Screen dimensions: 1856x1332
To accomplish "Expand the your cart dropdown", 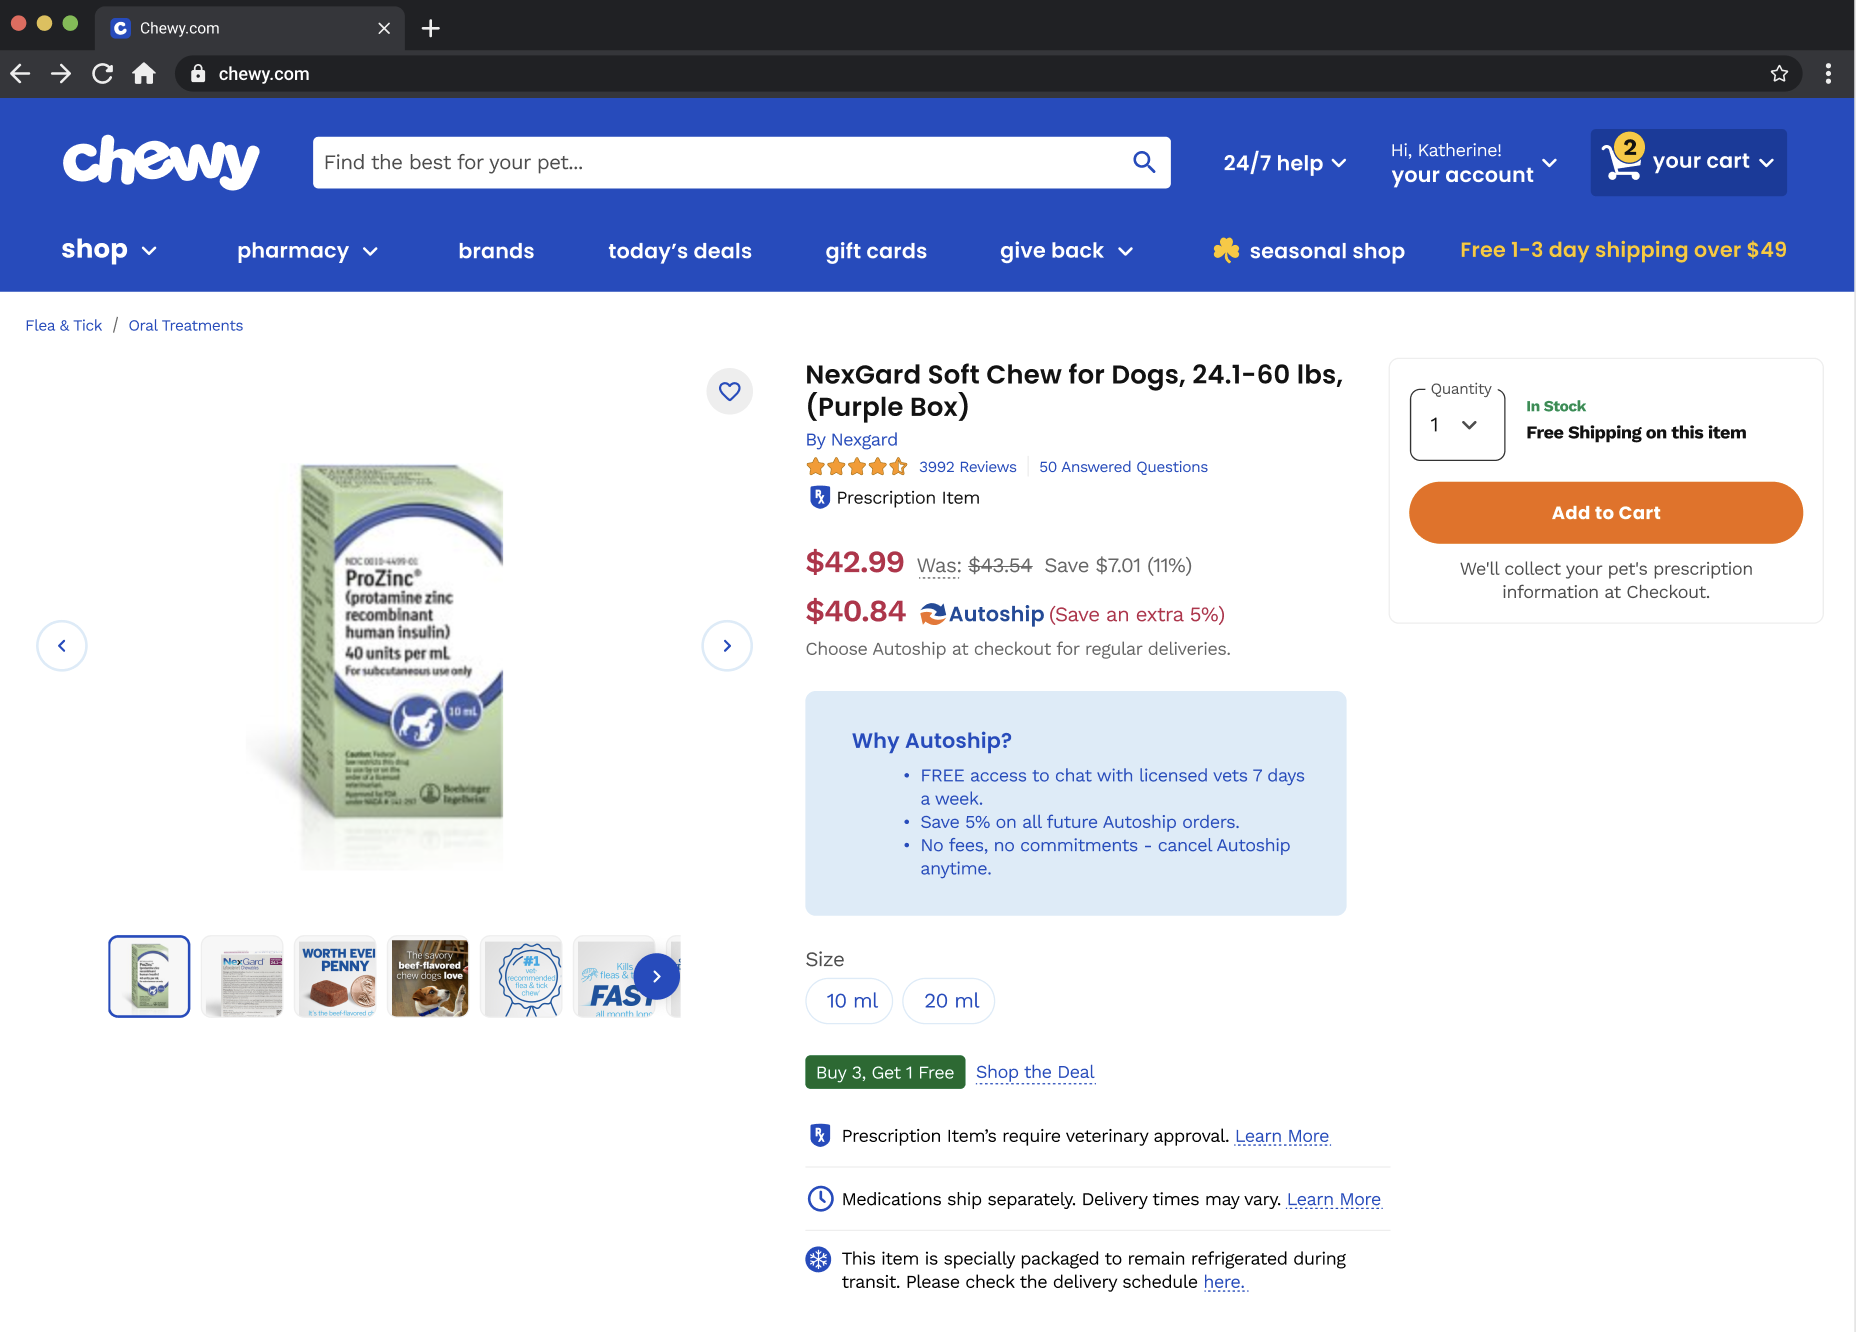I will click(x=1689, y=162).
